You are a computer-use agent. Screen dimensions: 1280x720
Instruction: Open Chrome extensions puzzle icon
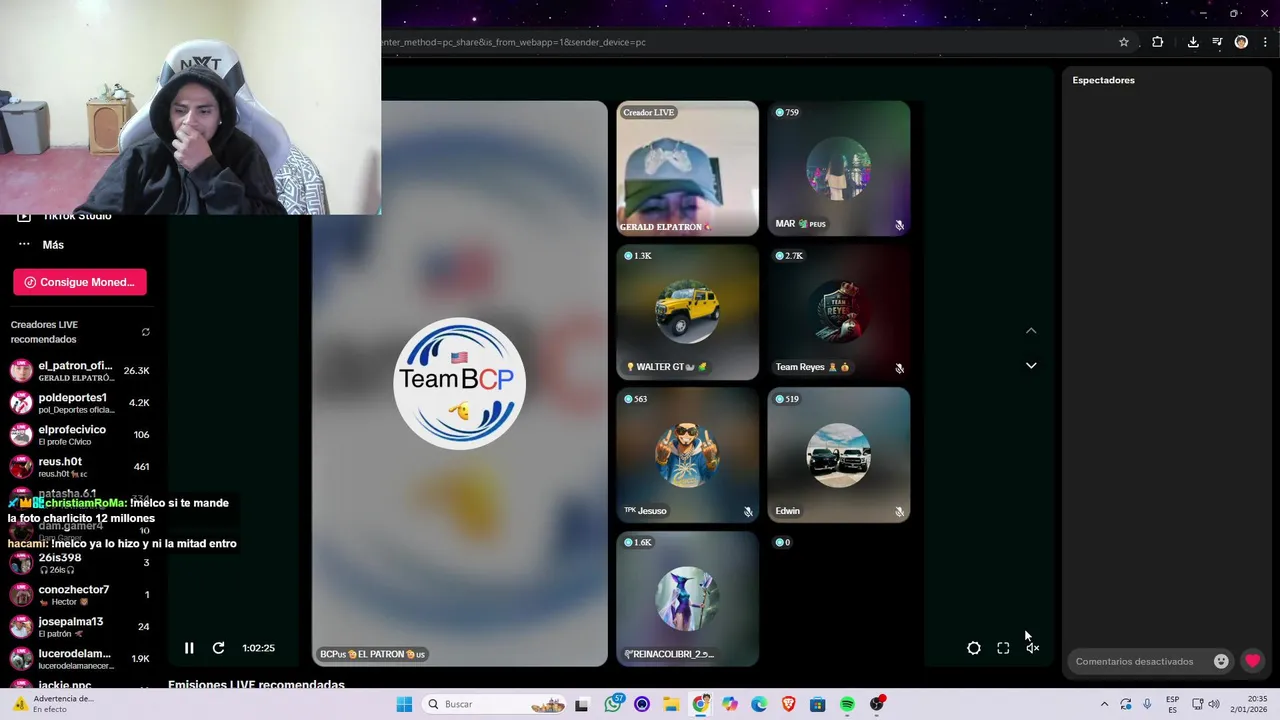1158,42
